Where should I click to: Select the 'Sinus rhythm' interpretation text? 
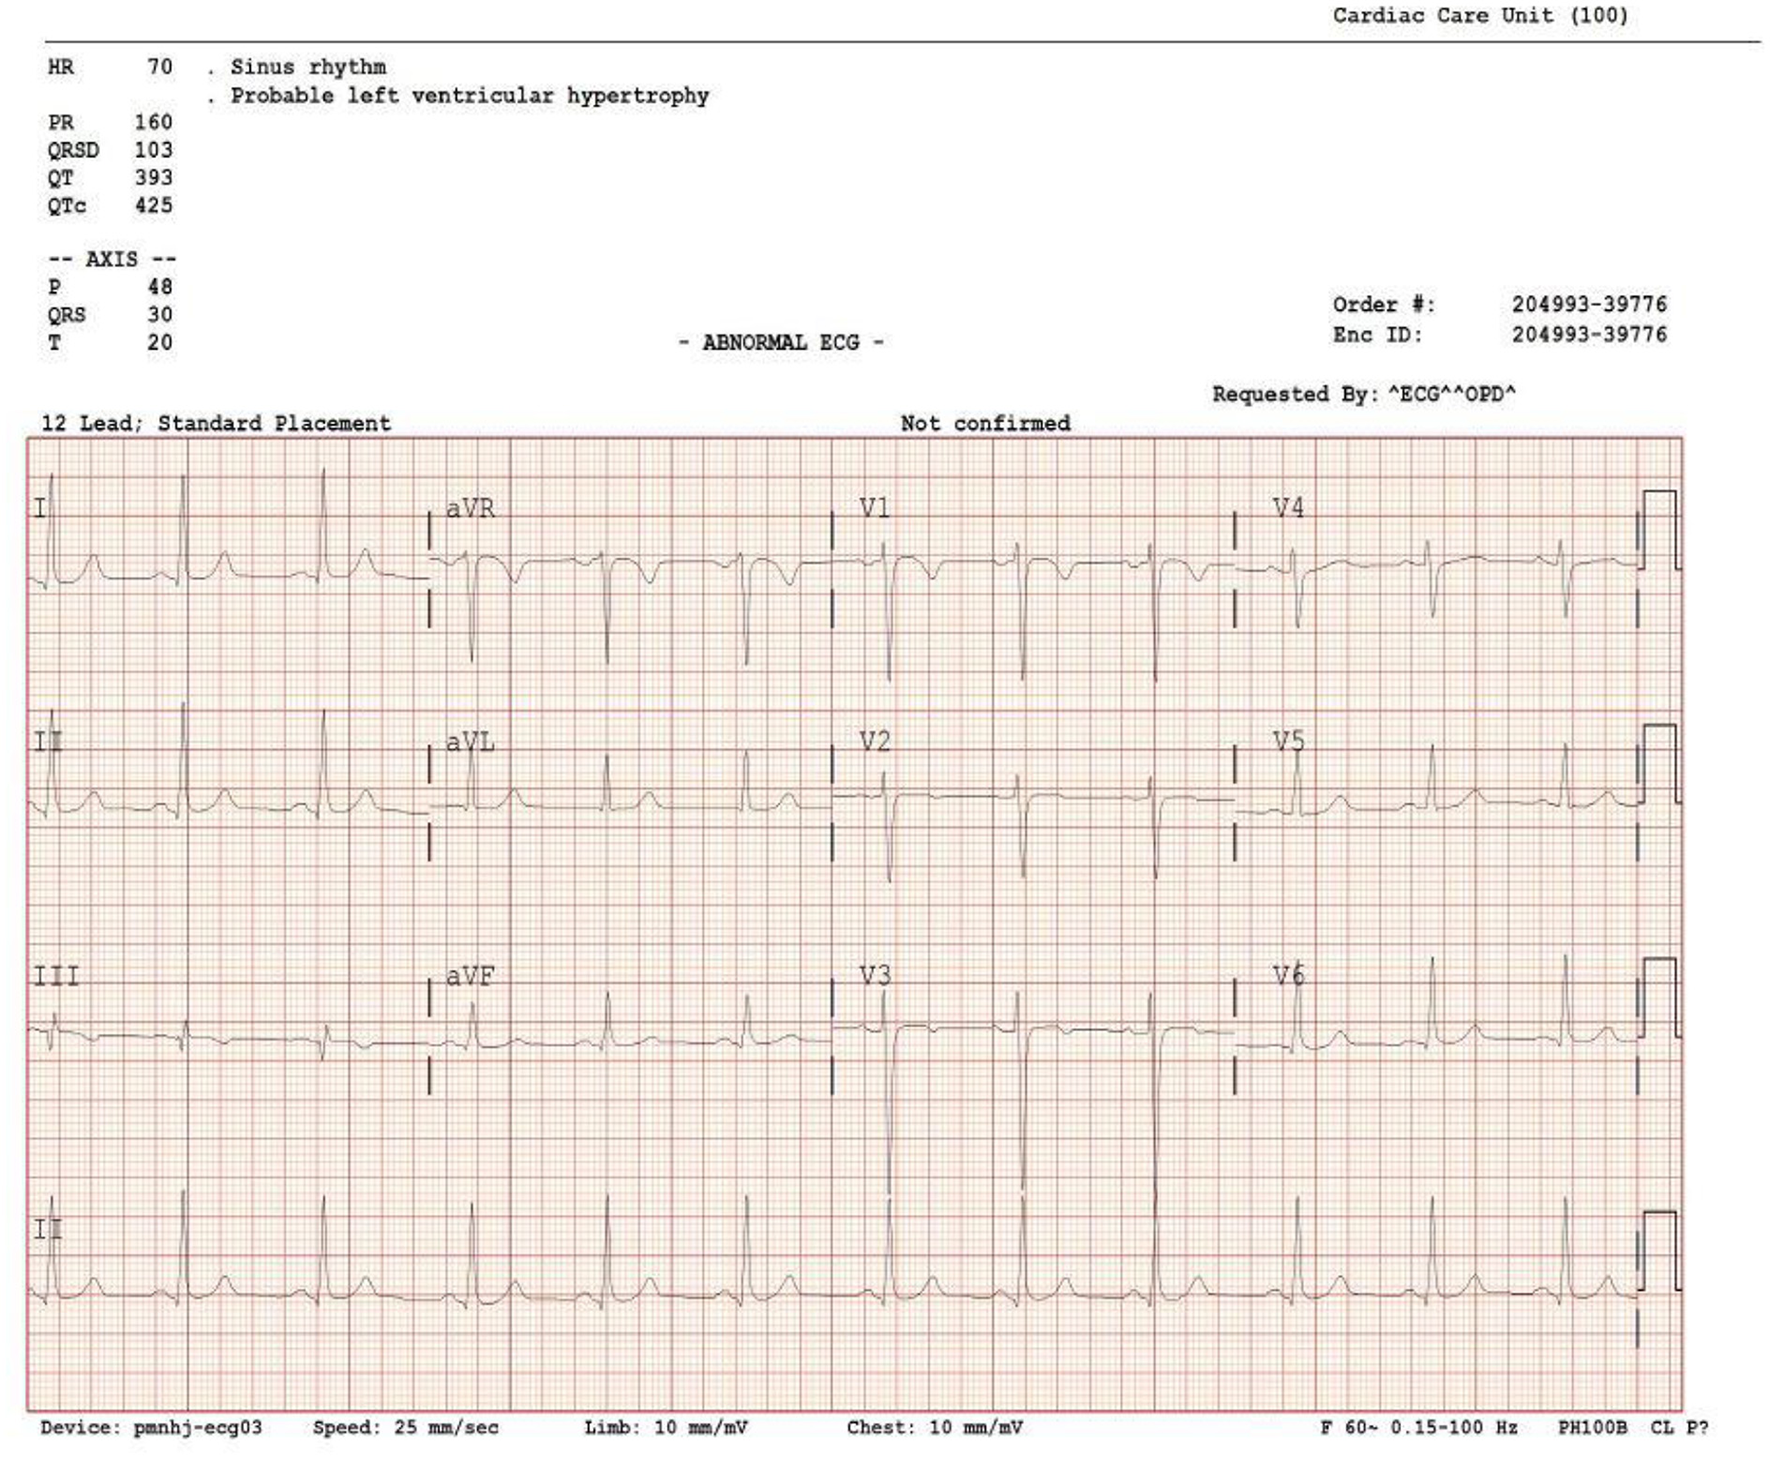pyautogui.click(x=308, y=67)
